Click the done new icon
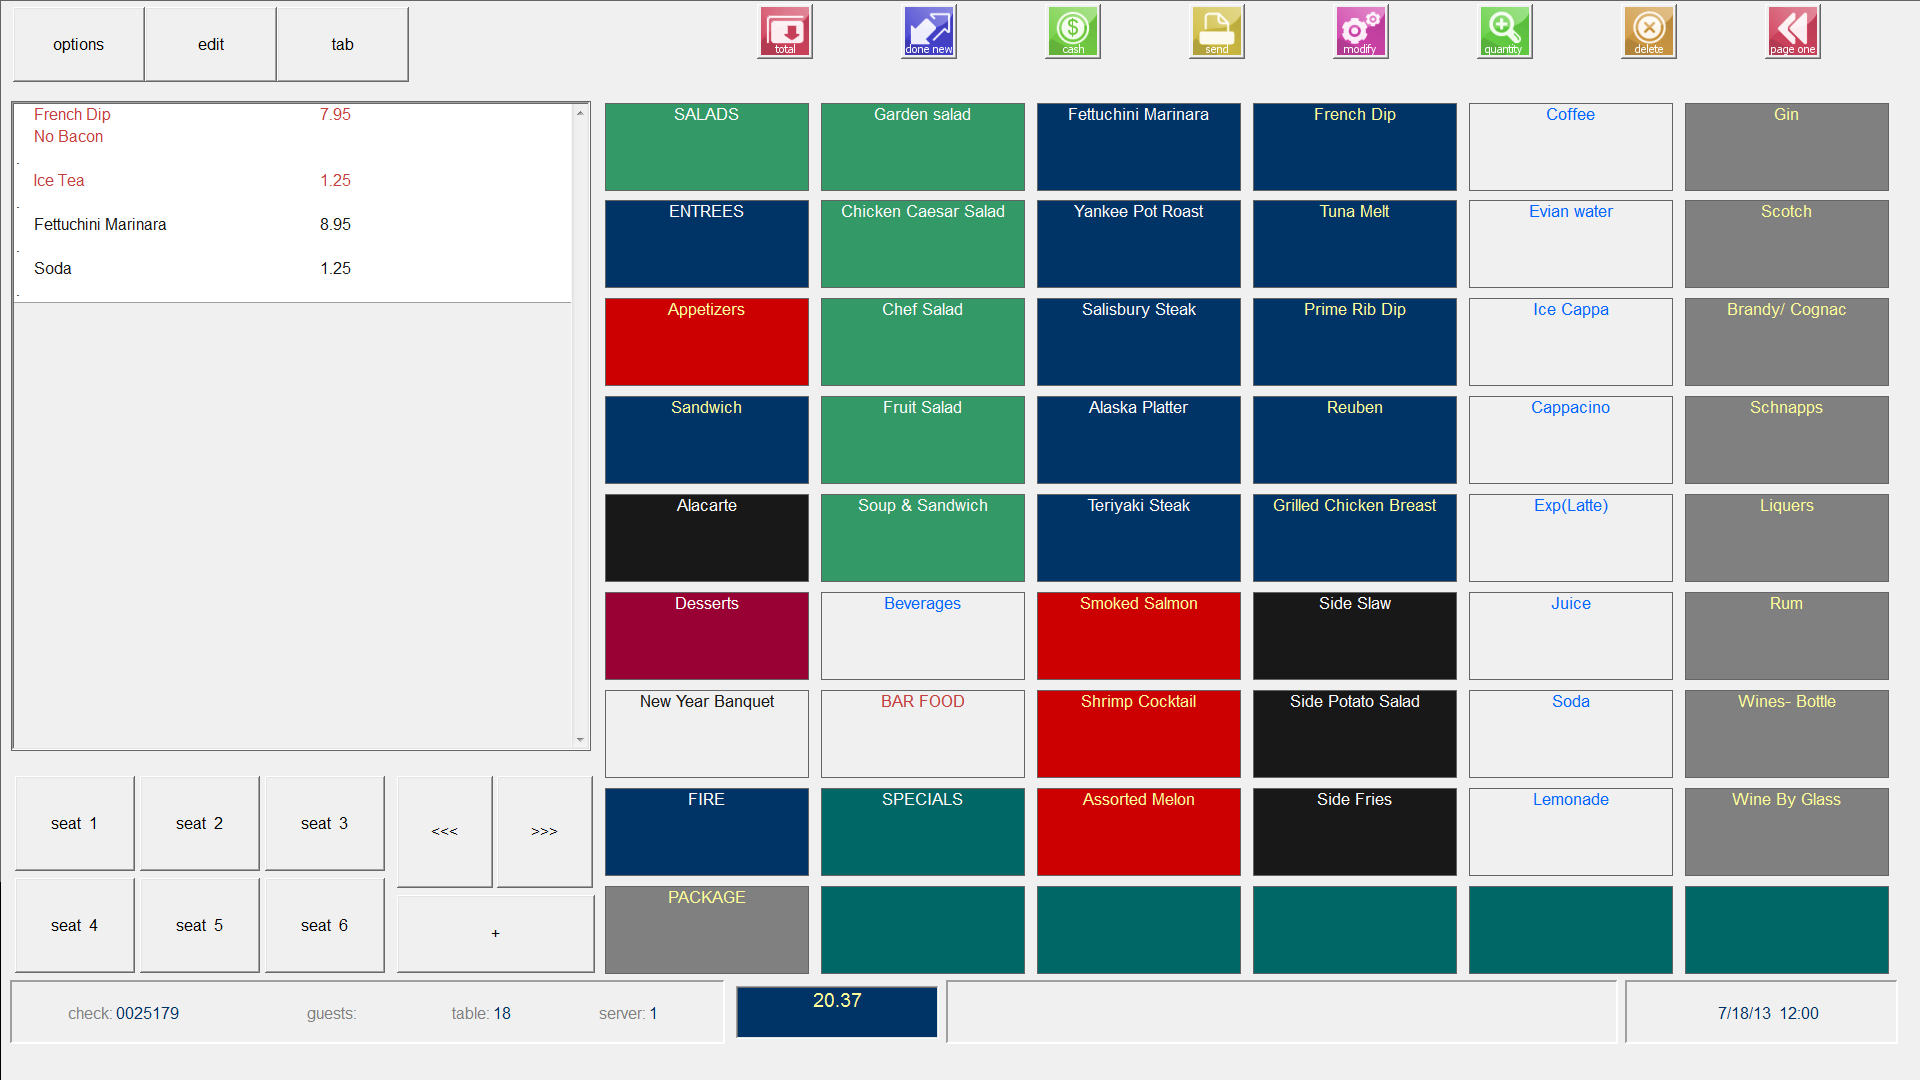 (x=929, y=32)
